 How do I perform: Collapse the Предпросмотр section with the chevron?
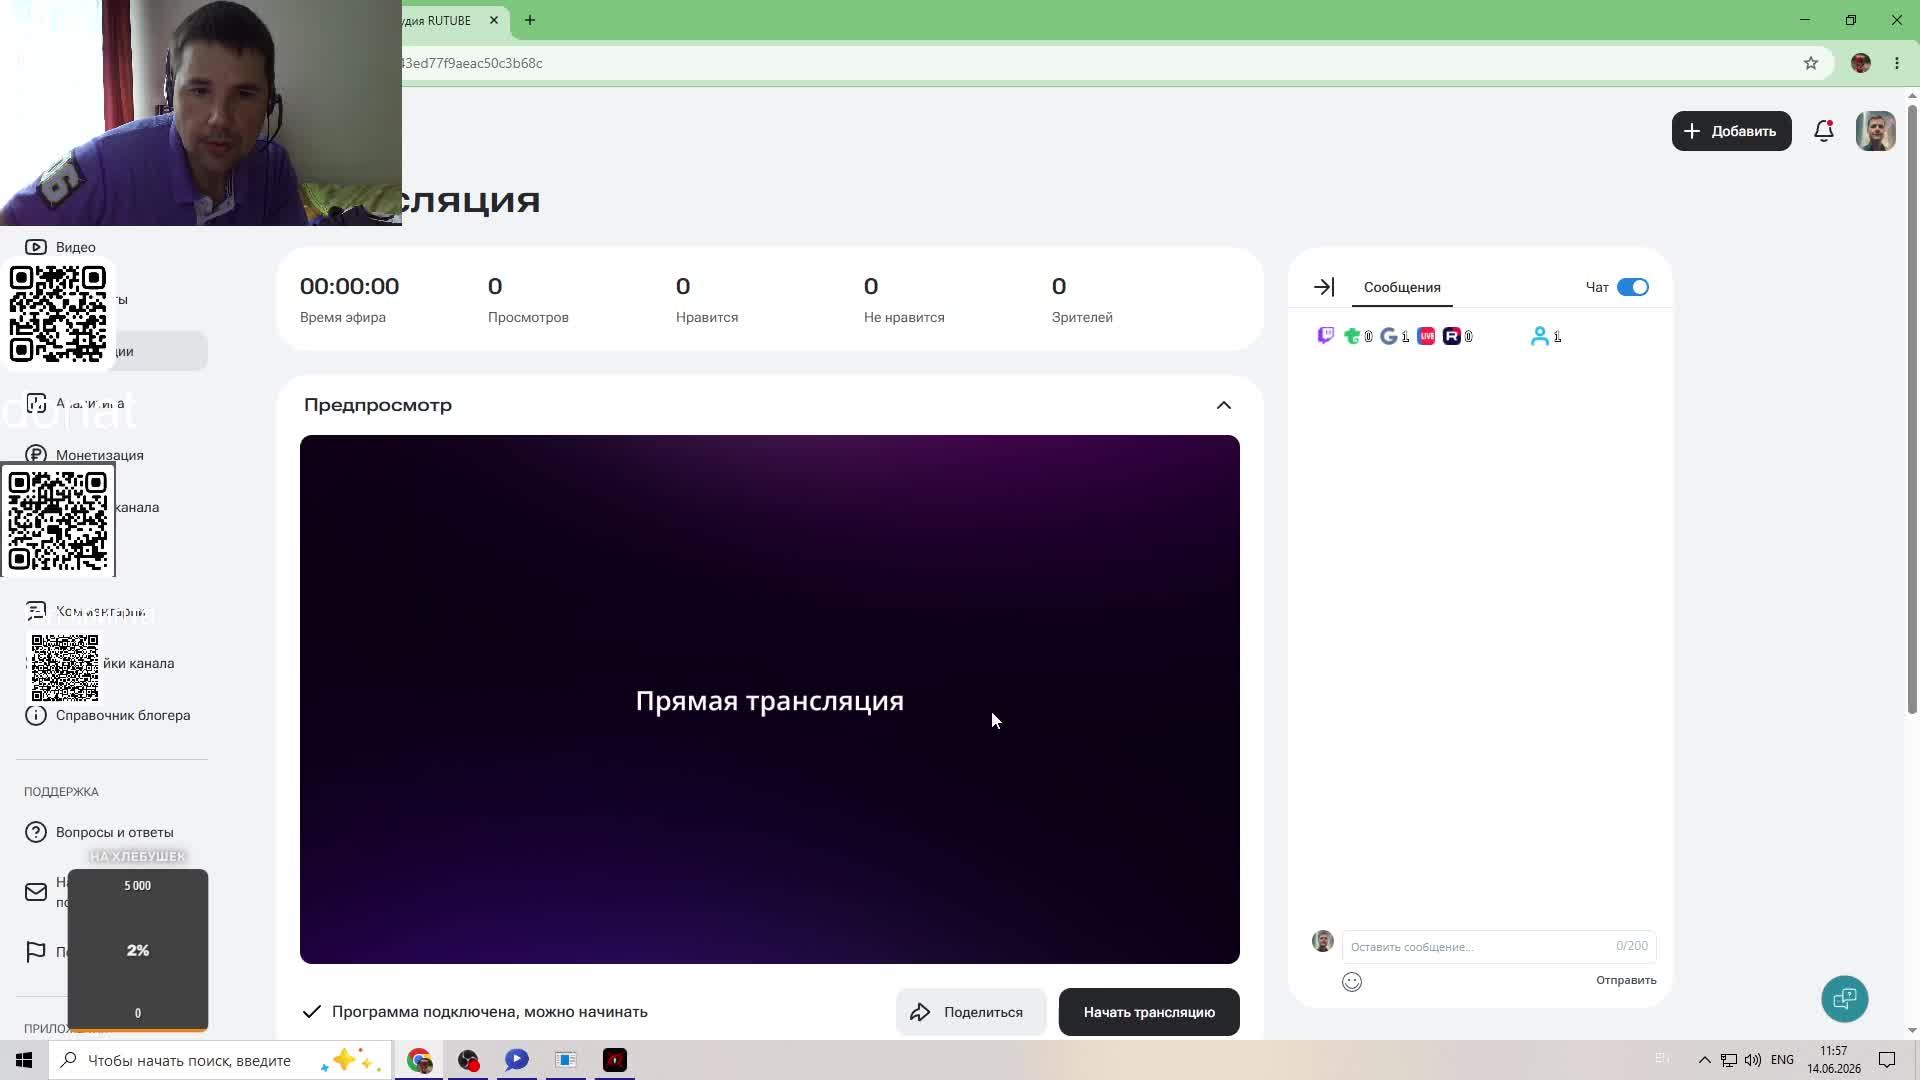click(x=1224, y=405)
